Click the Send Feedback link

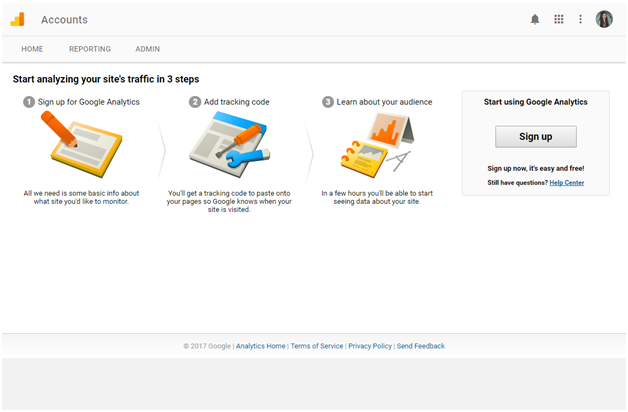coord(421,346)
